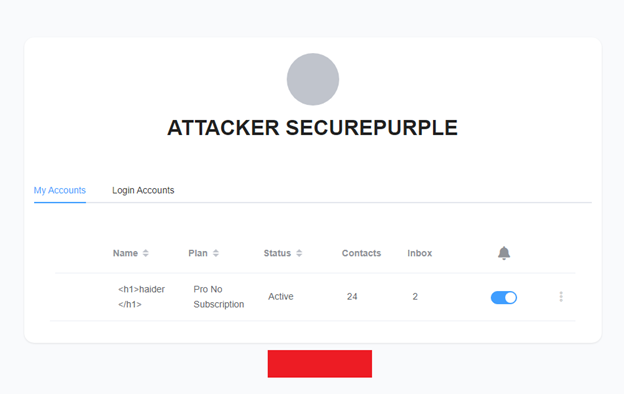The width and height of the screenshot is (624, 394).
Task: Sort accounts by Name column arrows
Action: tap(146, 253)
